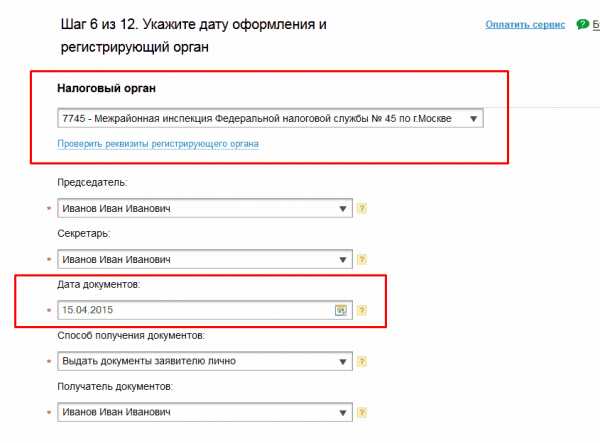Click the Получатель документов label
Screen dimensions: 600x443
click(x=118, y=386)
